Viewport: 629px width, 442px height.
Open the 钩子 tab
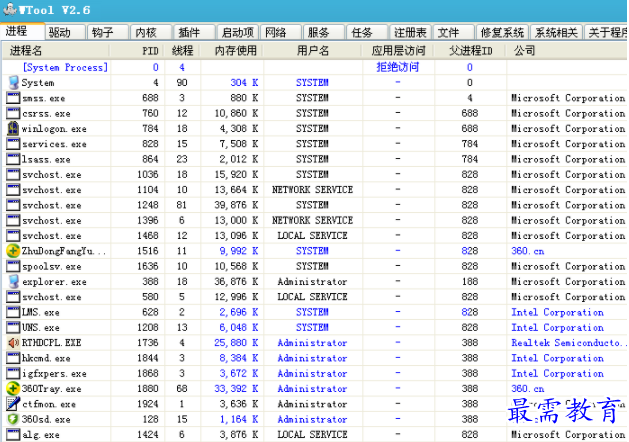(x=108, y=32)
